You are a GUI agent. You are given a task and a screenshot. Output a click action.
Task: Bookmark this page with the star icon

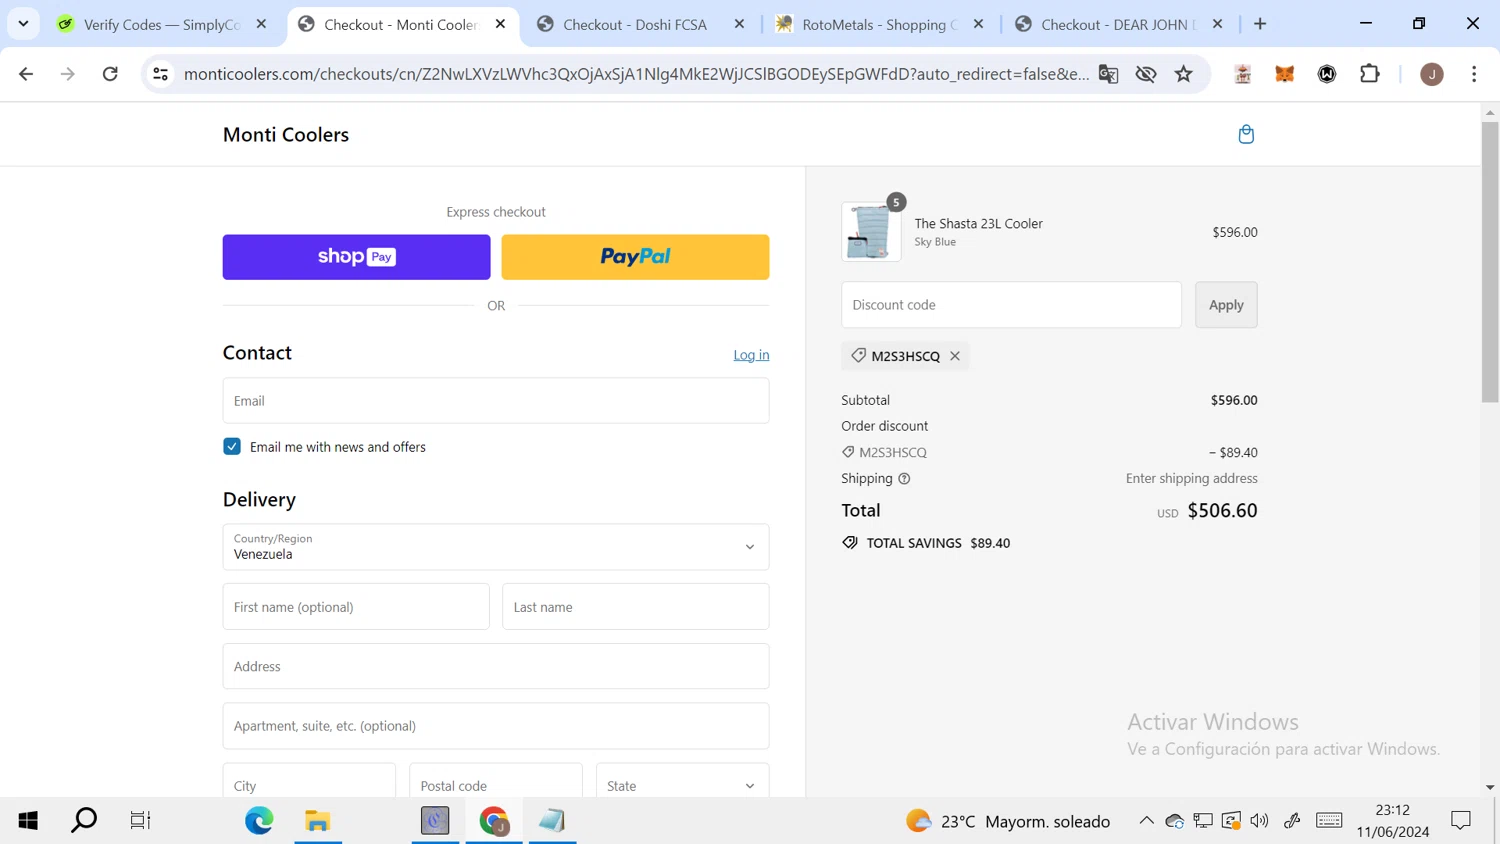tap(1184, 74)
